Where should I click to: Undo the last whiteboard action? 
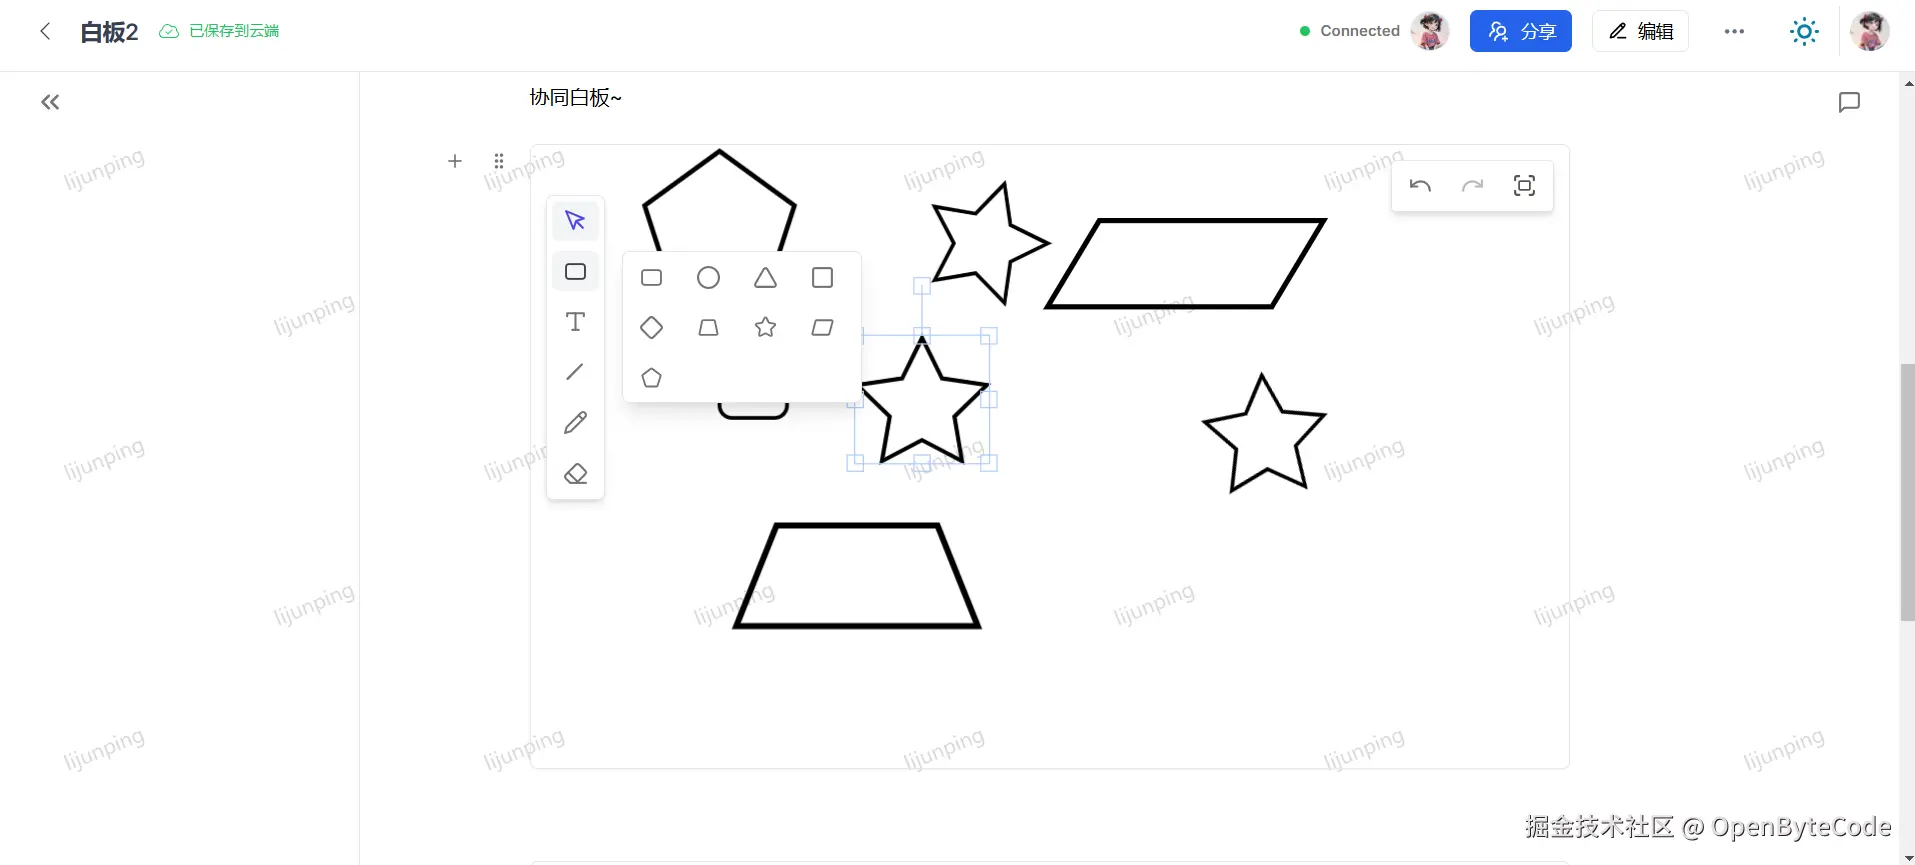pyautogui.click(x=1420, y=186)
